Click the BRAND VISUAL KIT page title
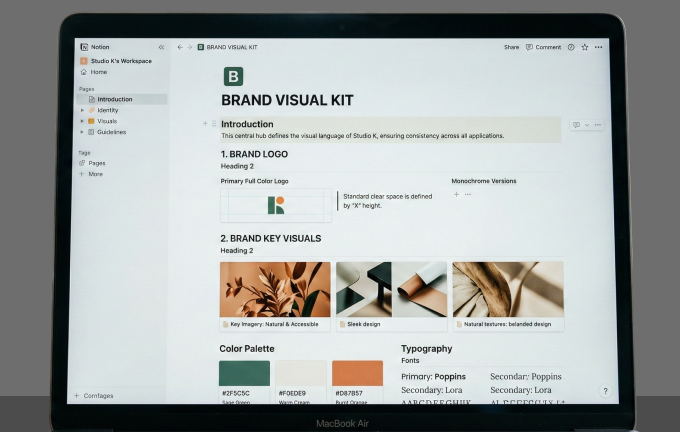Screen dimensions: 680x432 coord(287,100)
